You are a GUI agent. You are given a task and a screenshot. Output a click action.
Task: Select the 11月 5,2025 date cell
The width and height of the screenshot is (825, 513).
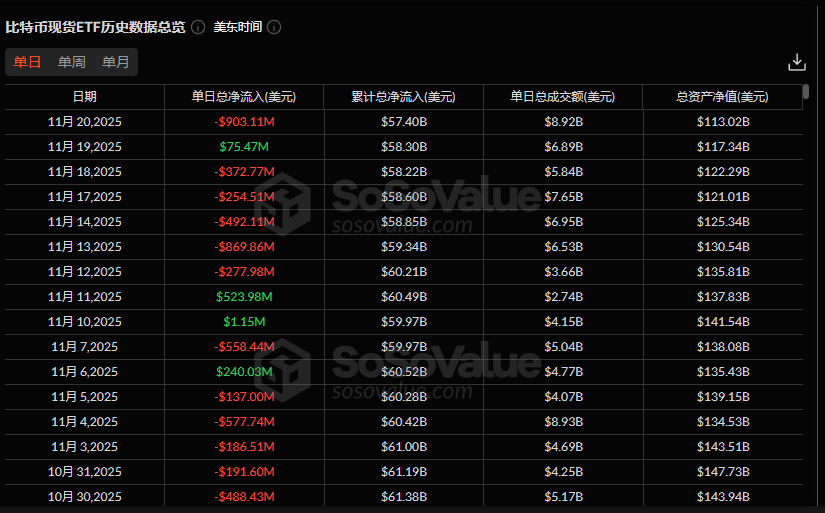85,397
